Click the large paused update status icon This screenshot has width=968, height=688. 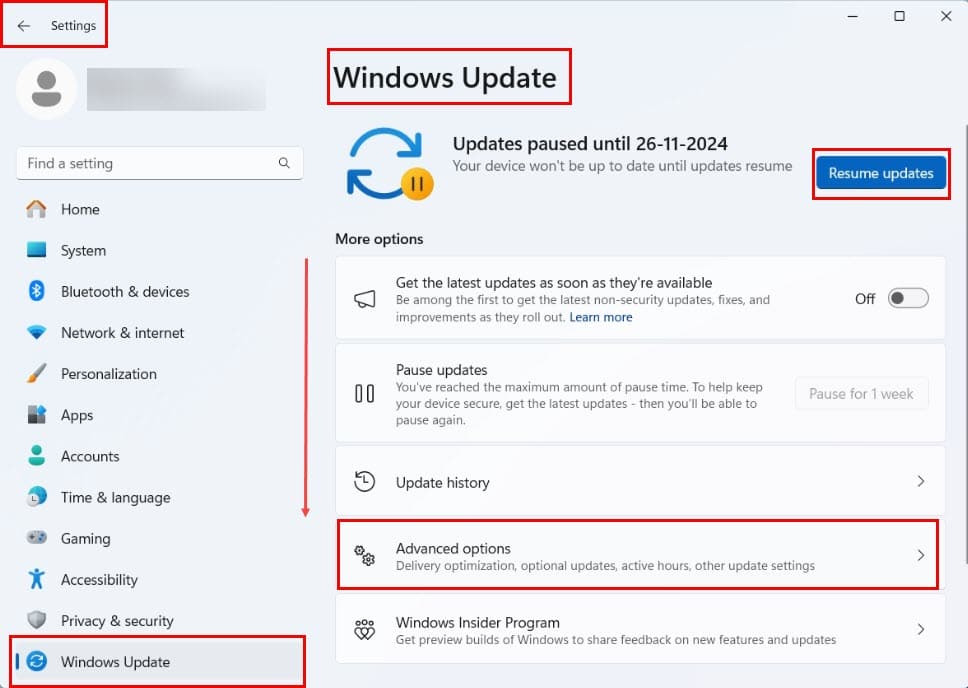coord(390,164)
